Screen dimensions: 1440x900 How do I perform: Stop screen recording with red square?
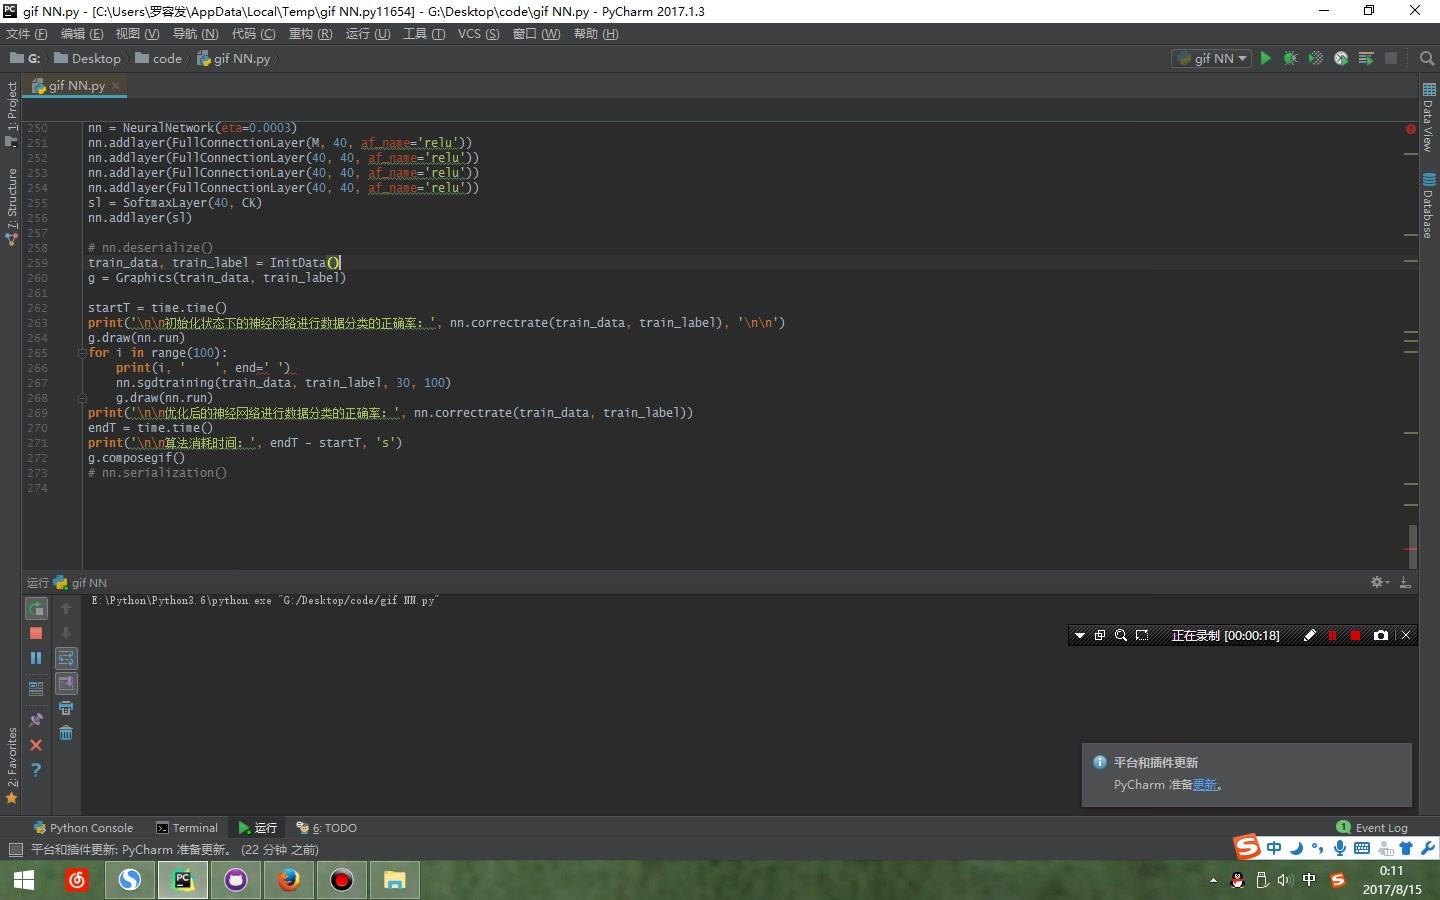point(1355,635)
